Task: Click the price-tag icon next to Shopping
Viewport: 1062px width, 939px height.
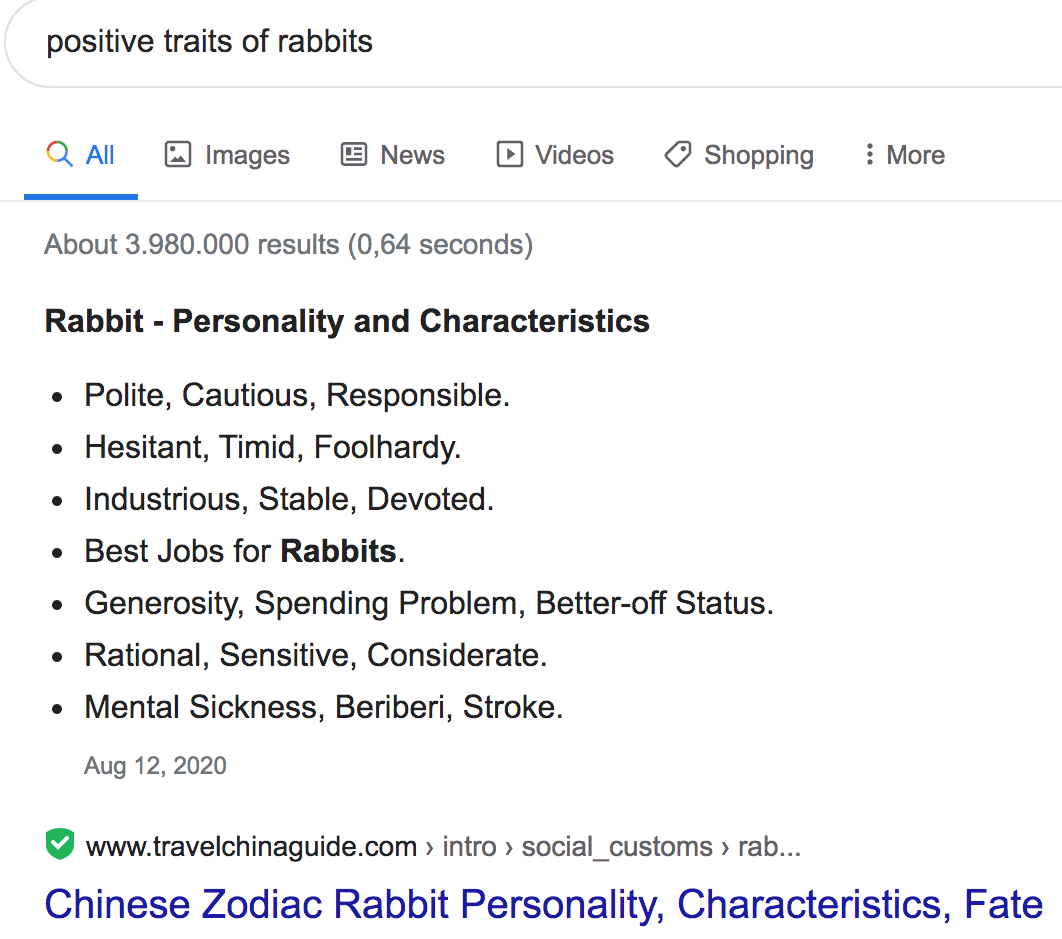Action: (678, 154)
